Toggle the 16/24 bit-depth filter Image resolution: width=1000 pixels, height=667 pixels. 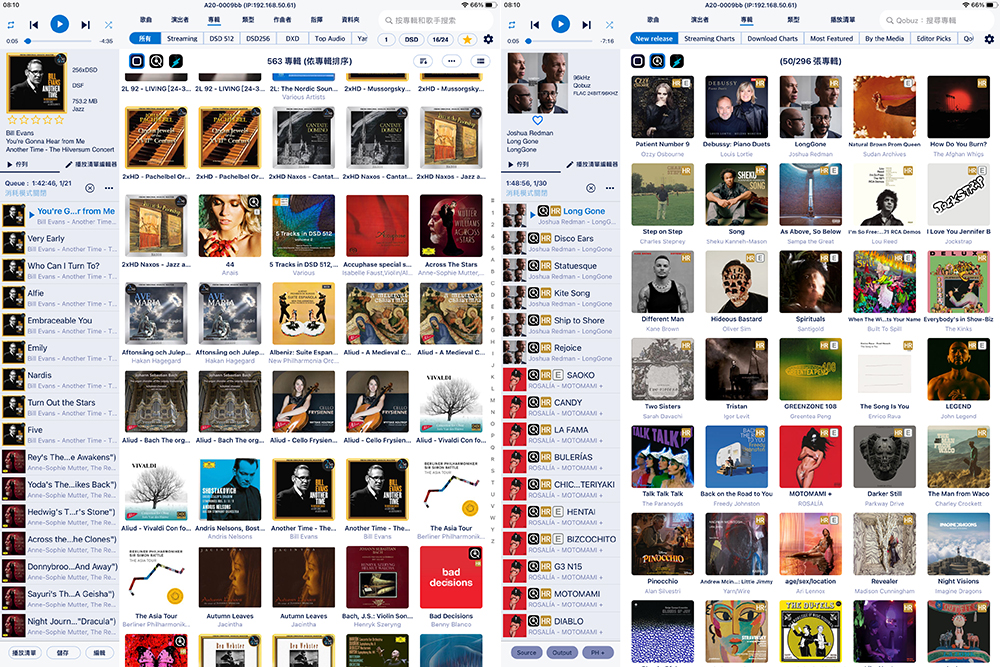click(x=440, y=39)
